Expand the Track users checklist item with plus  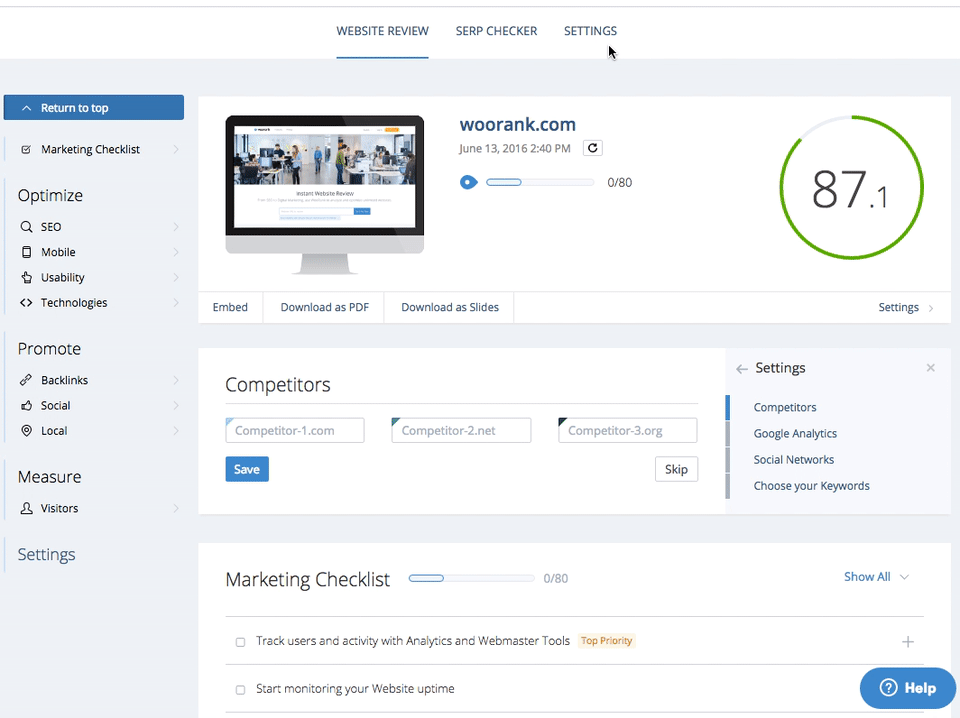click(907, 642)
